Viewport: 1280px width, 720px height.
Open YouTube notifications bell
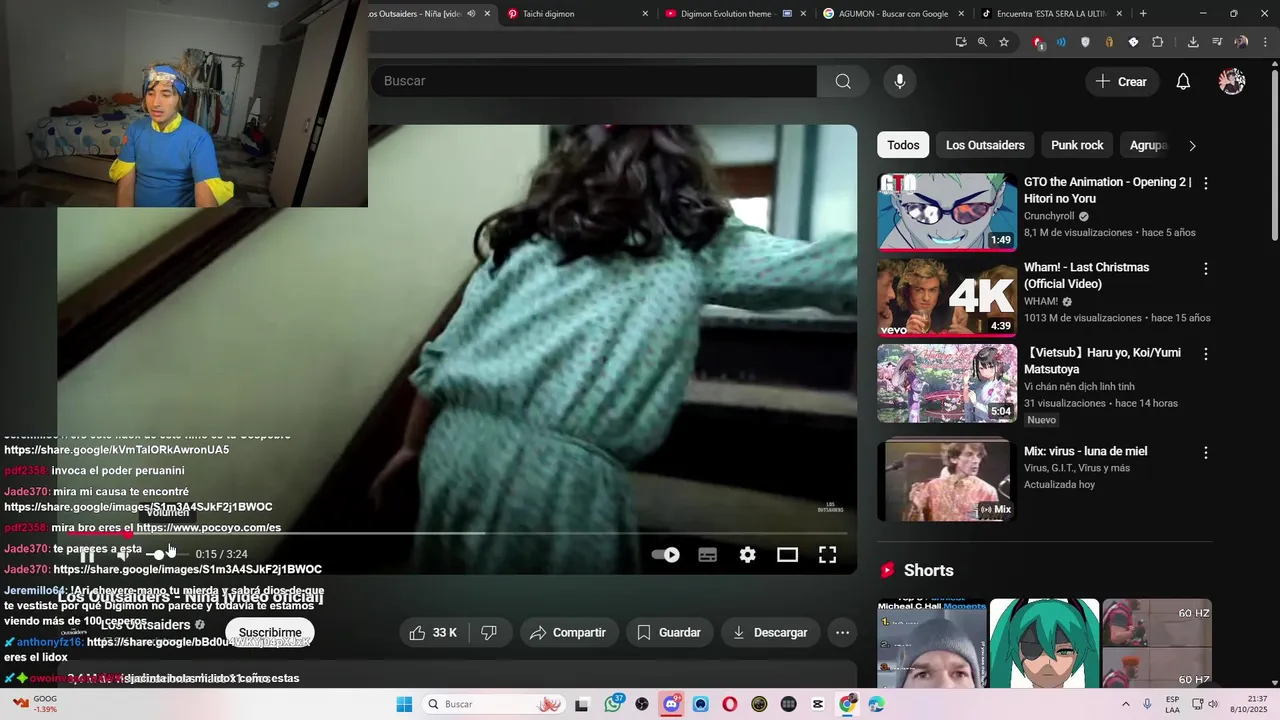tap(1183, 82)
